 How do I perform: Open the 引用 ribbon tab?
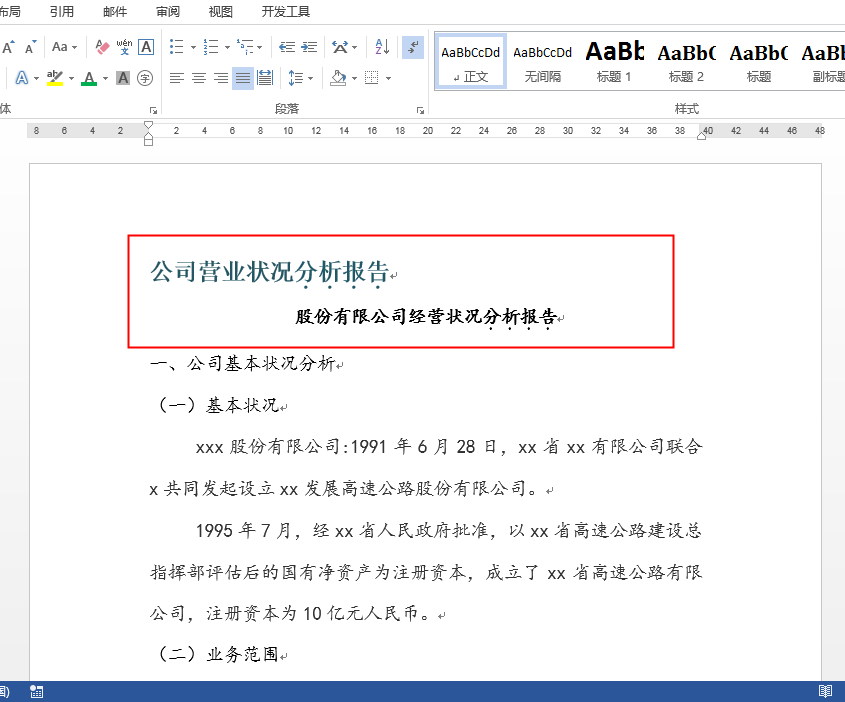61,11
